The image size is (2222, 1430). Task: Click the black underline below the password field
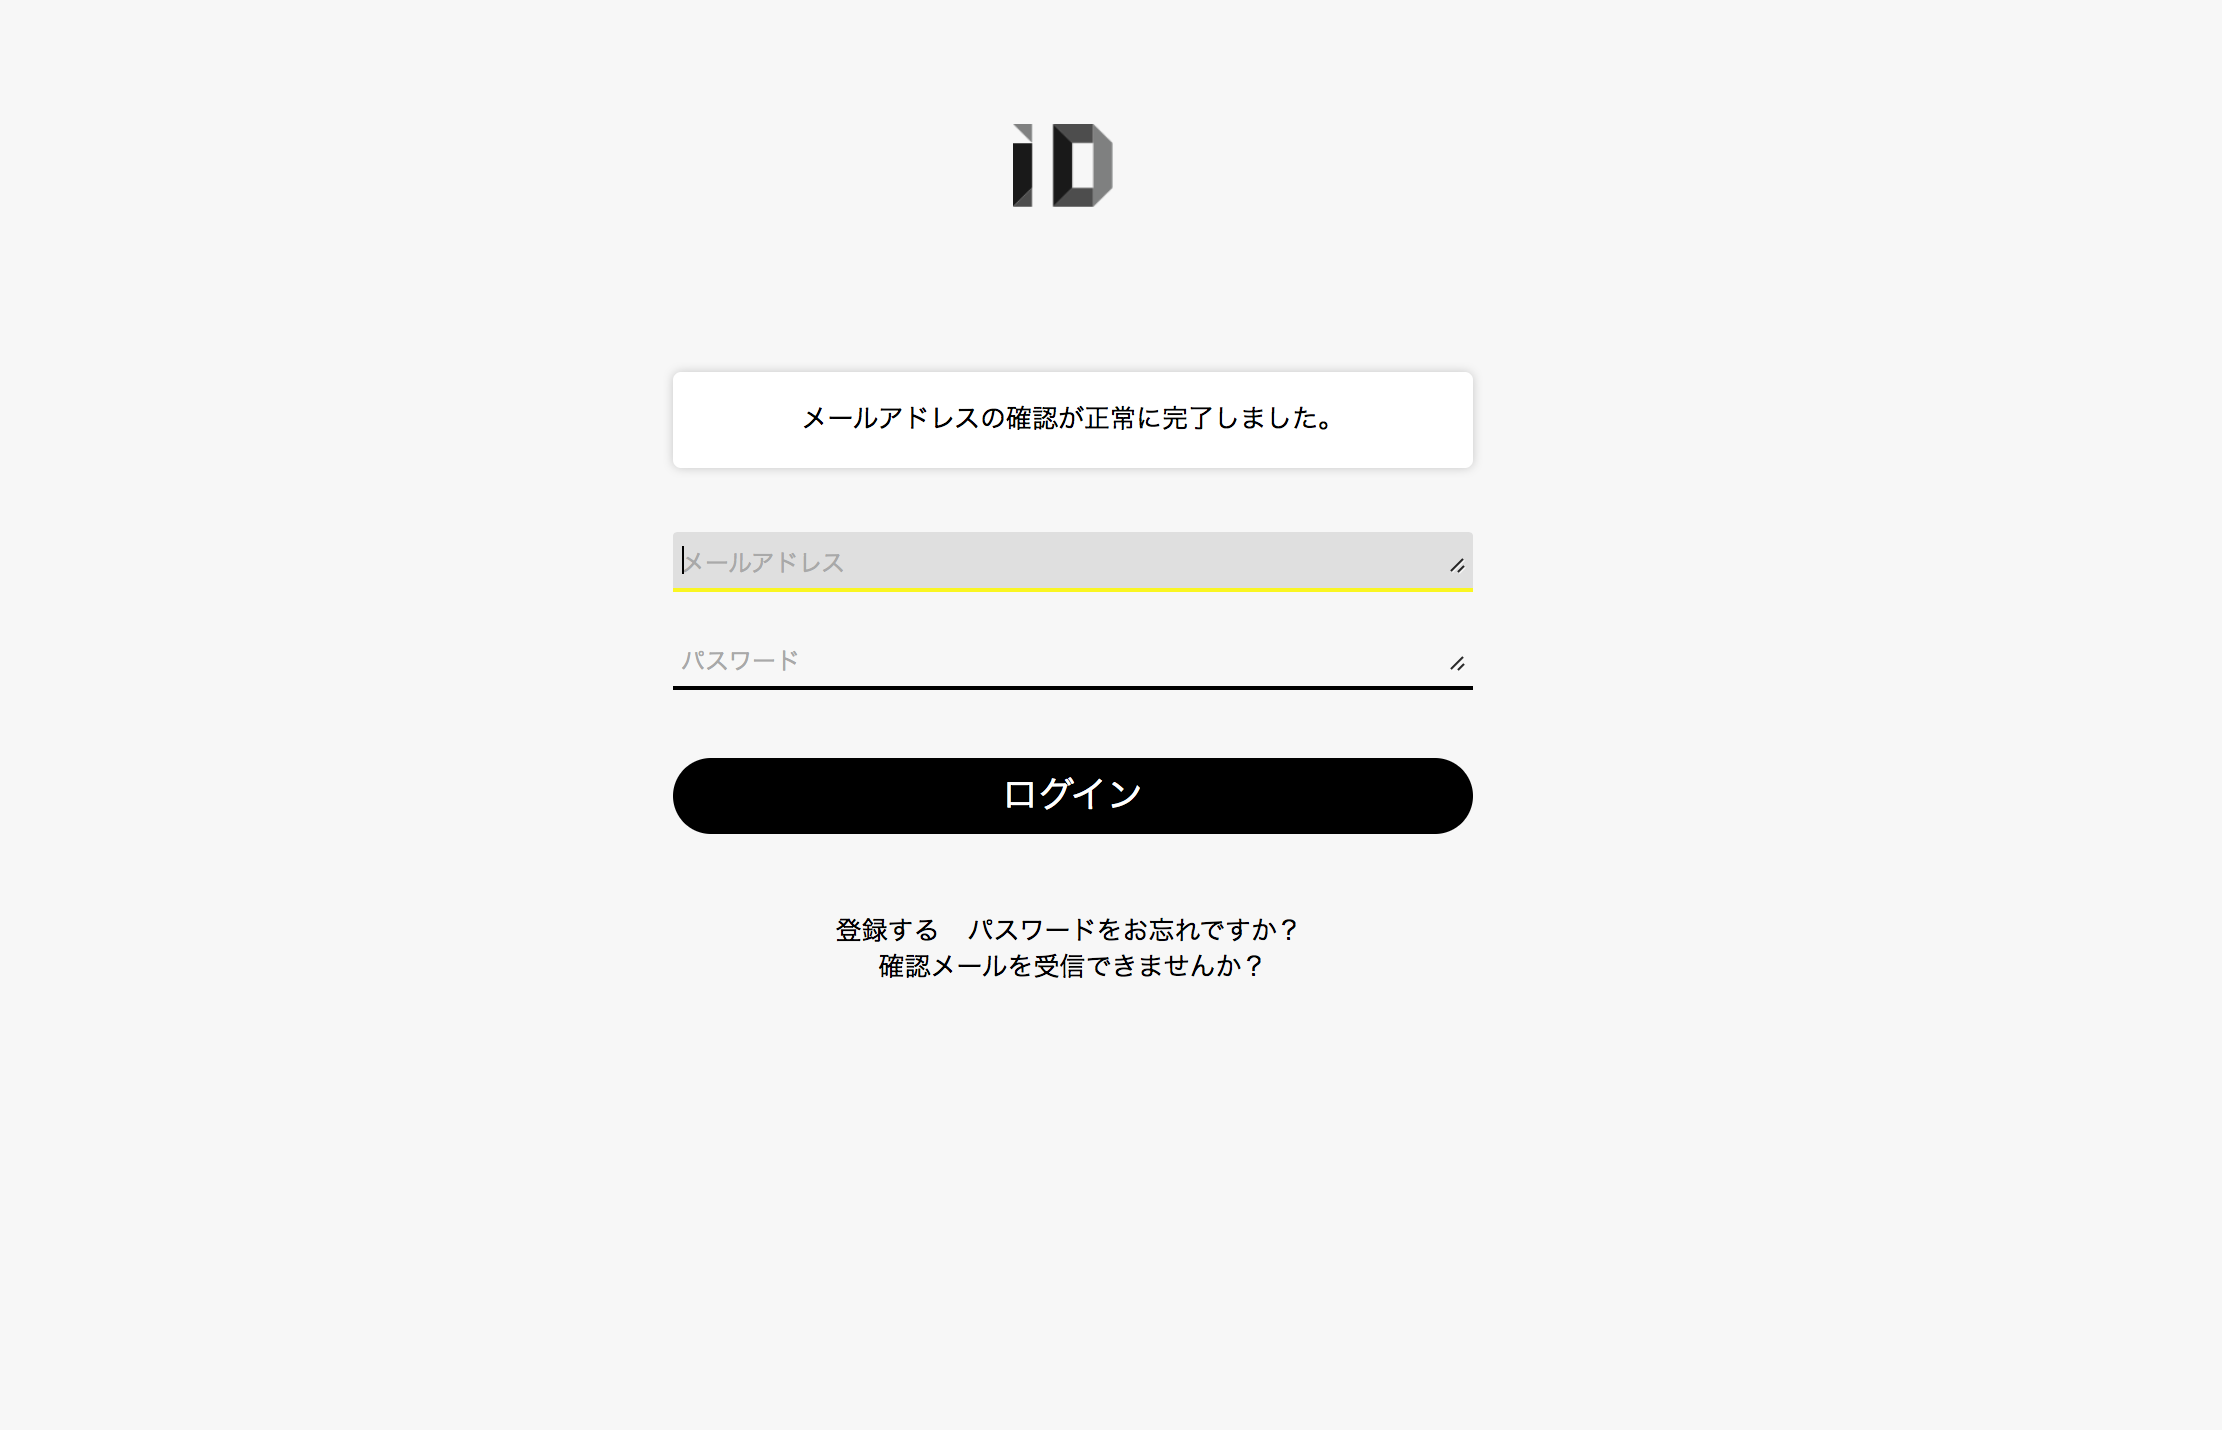click(x=1072, y=688)
